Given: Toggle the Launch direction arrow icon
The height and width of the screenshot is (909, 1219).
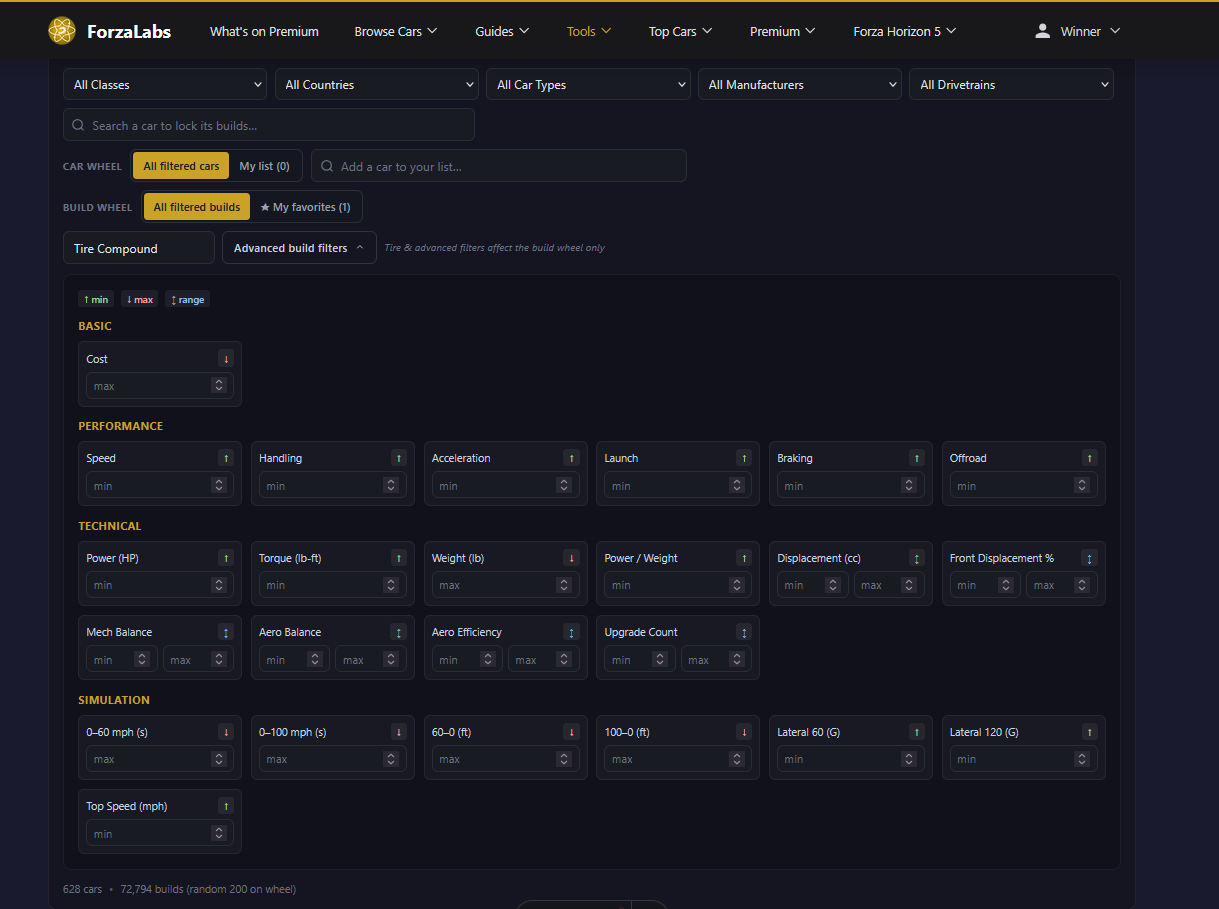Looking at the screenshot, I should pos(744,458).
